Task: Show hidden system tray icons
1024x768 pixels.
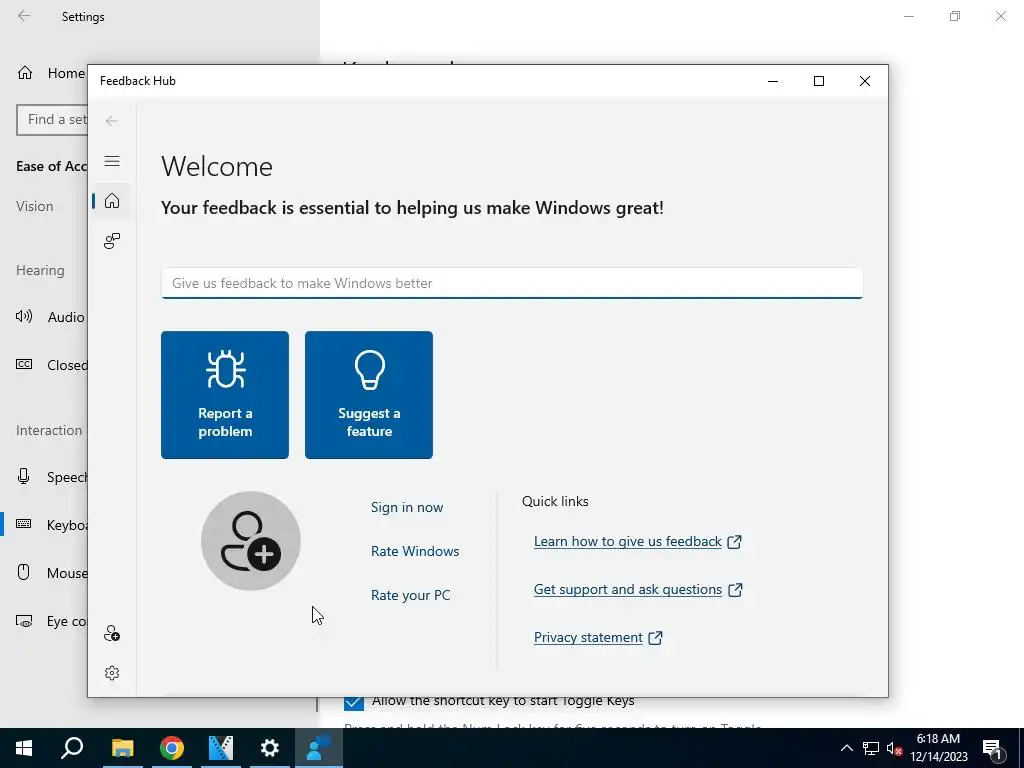Action: (x=846, y=748)
